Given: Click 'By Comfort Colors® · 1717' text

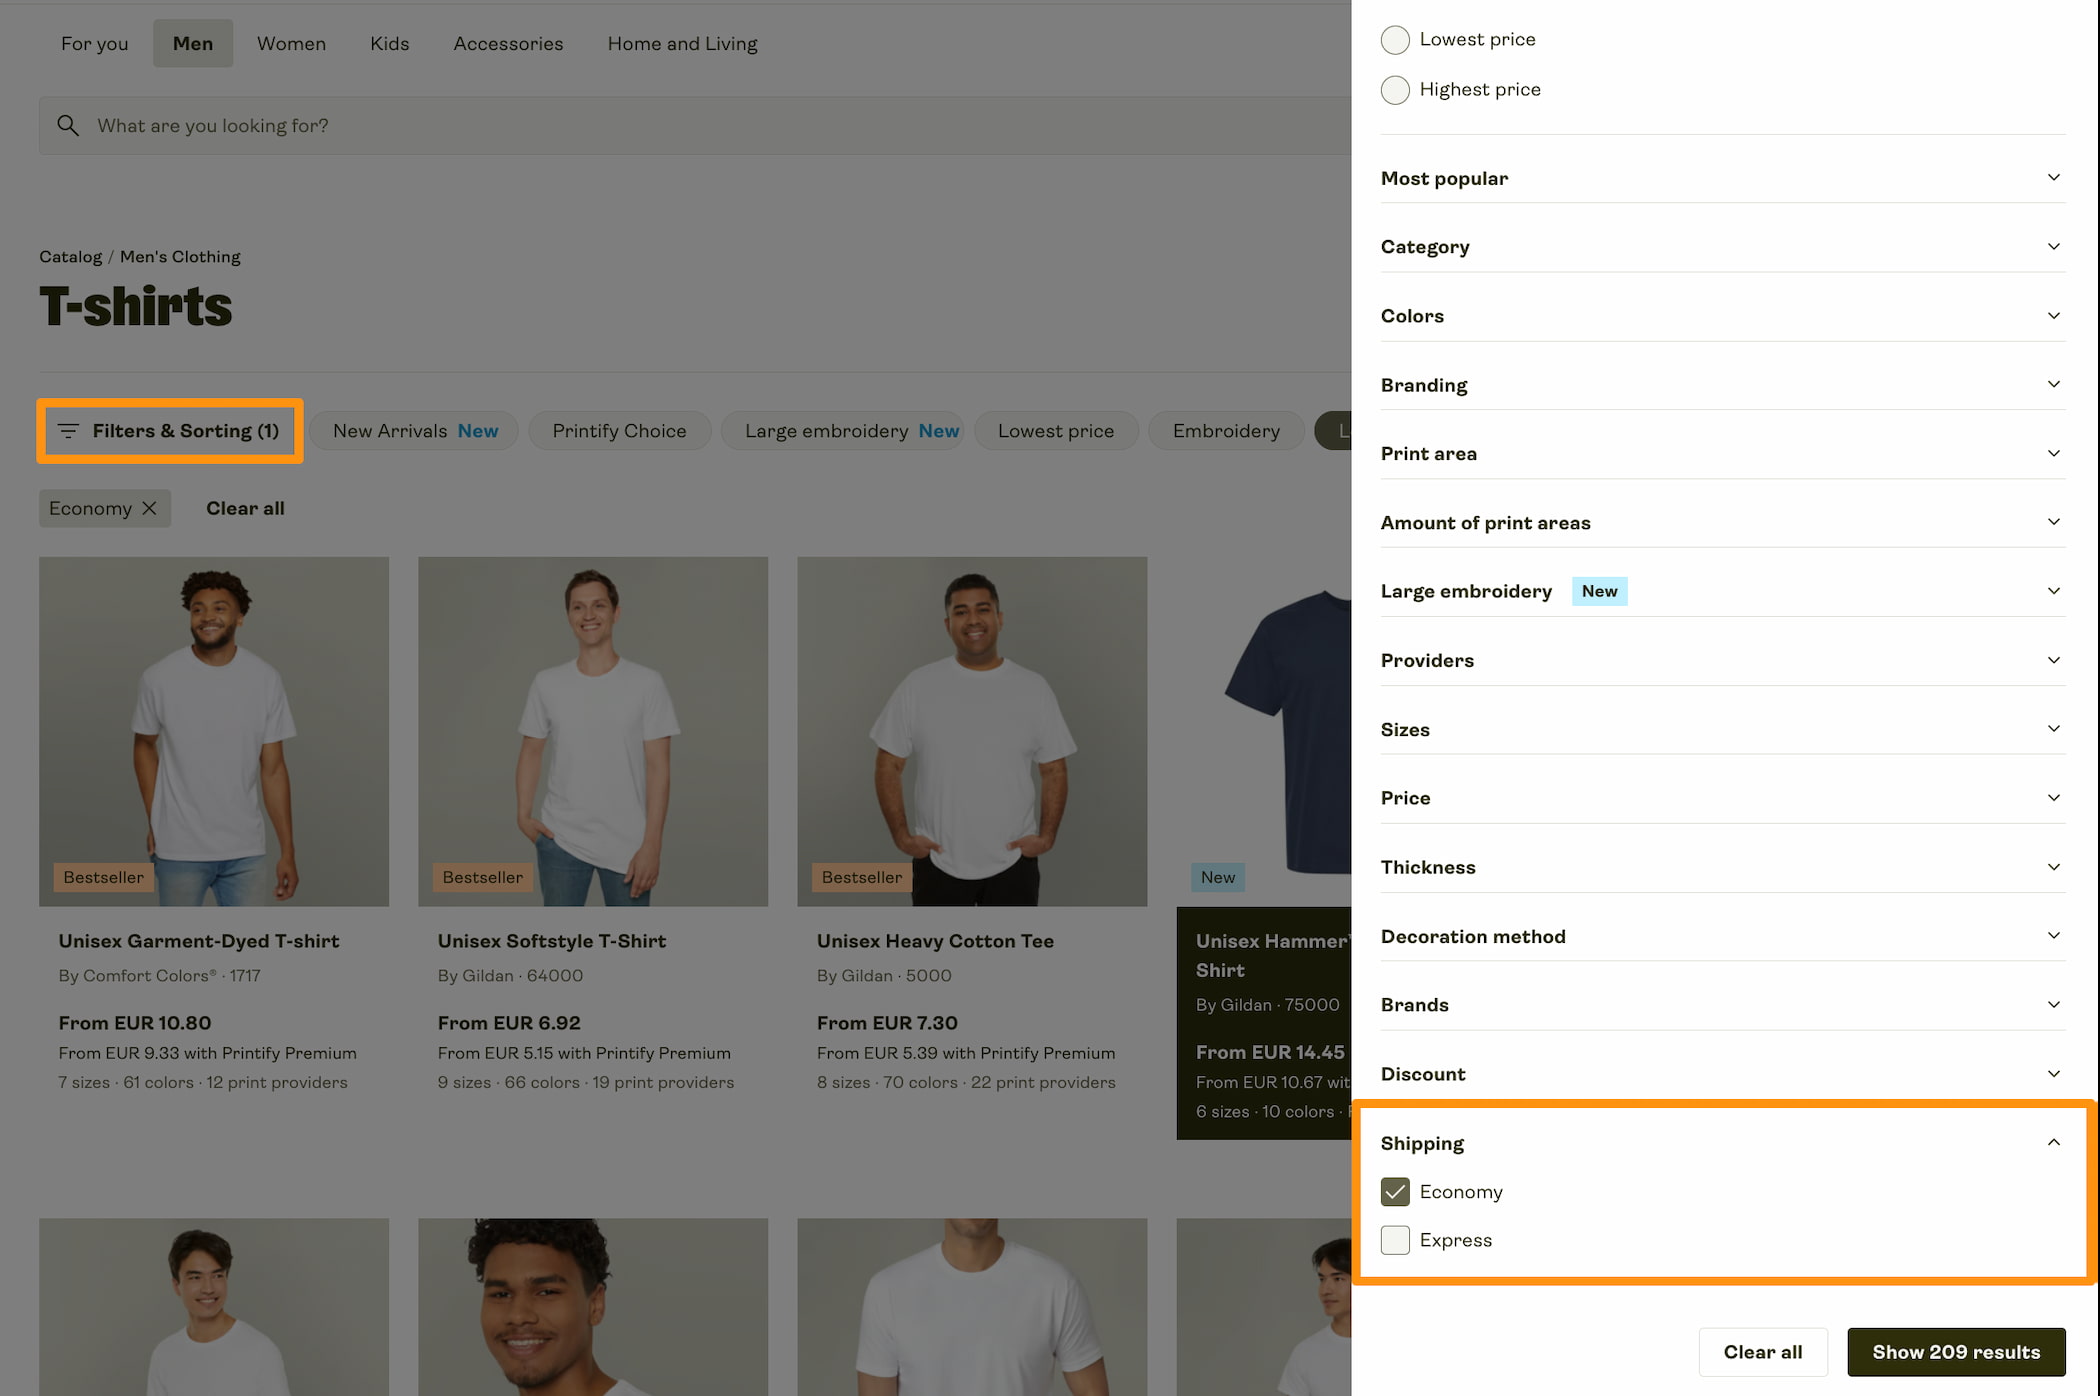Looking at the screenshot, I should tap(159, 976).
